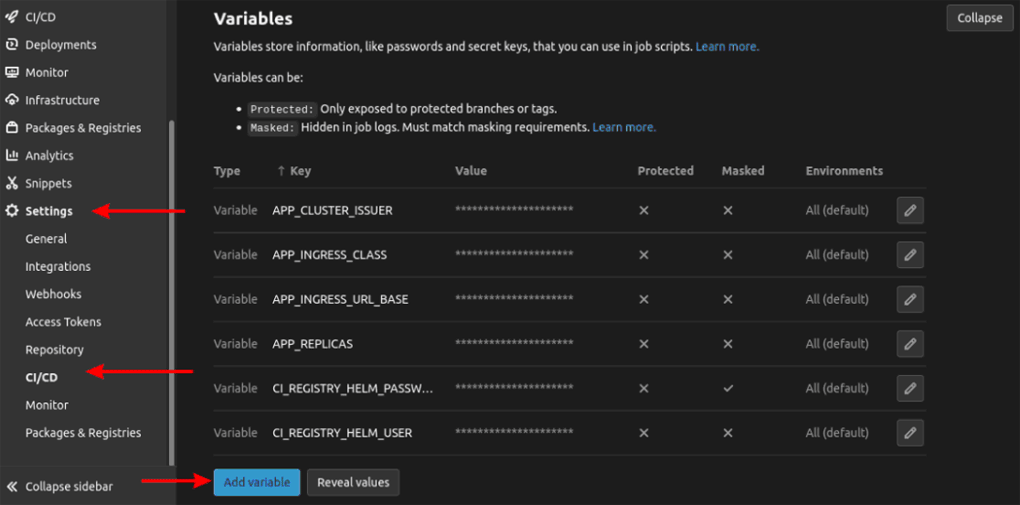Click the edit pencil for APP_CLUSTER_ISSUER
Viewport: 1020px width, 505px height.
pos(909,210)
